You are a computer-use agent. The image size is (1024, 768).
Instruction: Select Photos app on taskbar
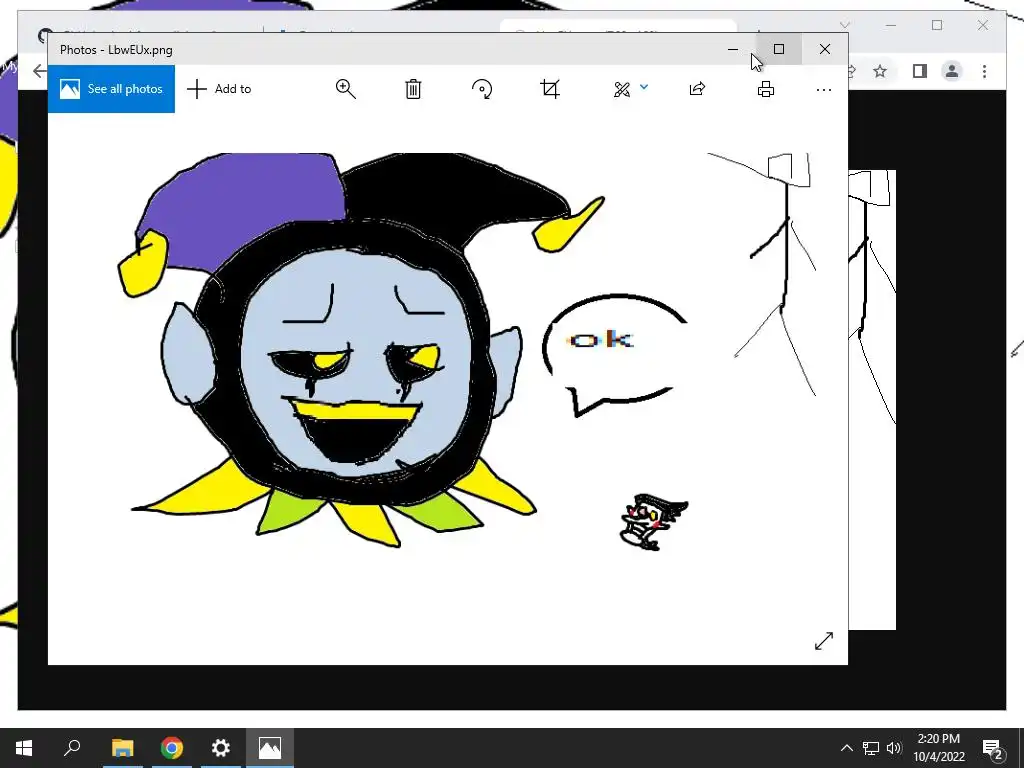tap(270, 748)
